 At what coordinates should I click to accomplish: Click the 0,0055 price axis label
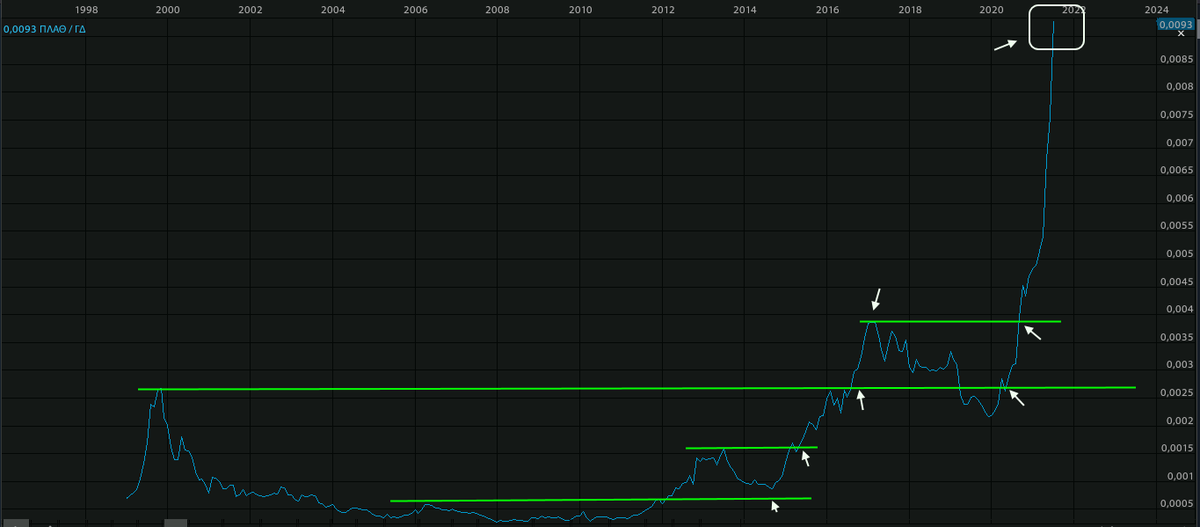1179,226
